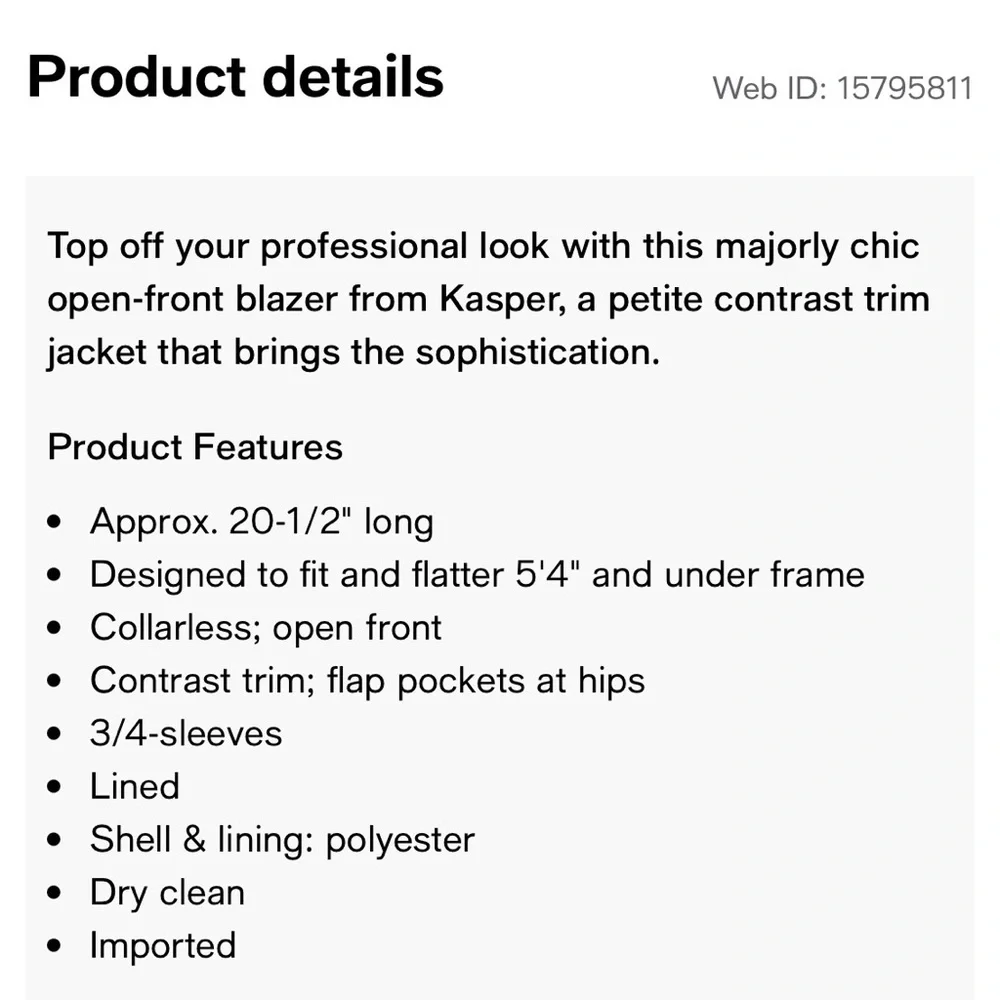This screenshot has width=1000, height=1000.
Task: Click the 3/4-sleeves feature item
Action: [186, 733]
